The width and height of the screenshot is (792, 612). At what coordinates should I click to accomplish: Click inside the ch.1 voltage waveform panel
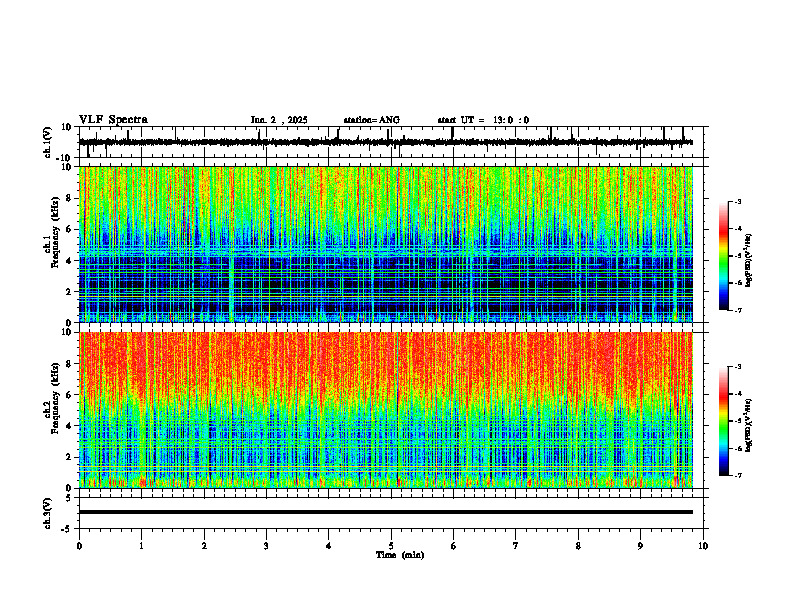pyautogui.click(x=393, y=142)
